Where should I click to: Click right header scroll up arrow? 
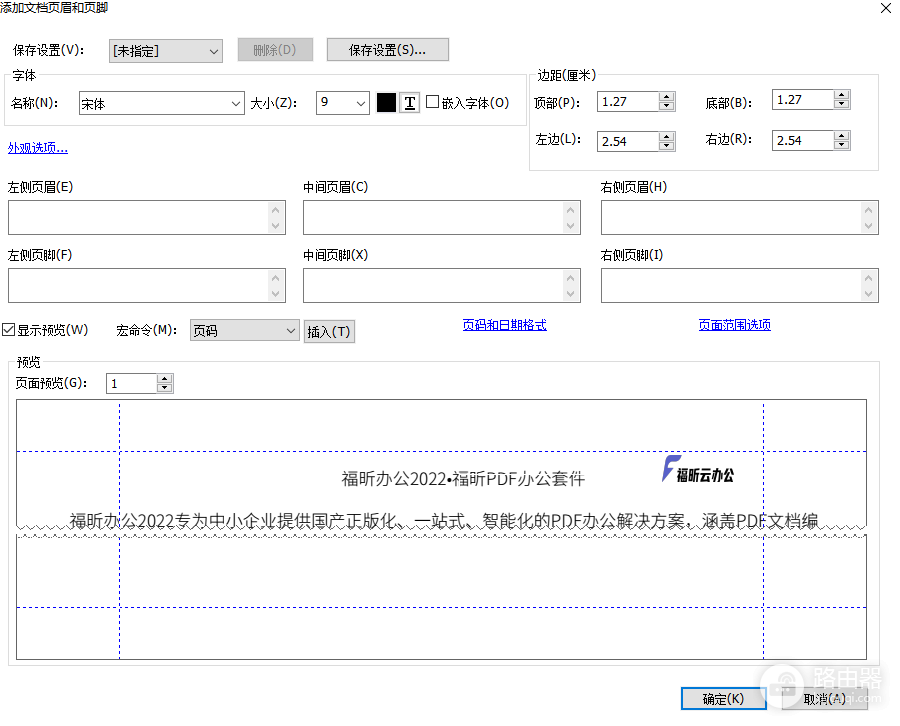pyautogui.click(x=868, y=210)
